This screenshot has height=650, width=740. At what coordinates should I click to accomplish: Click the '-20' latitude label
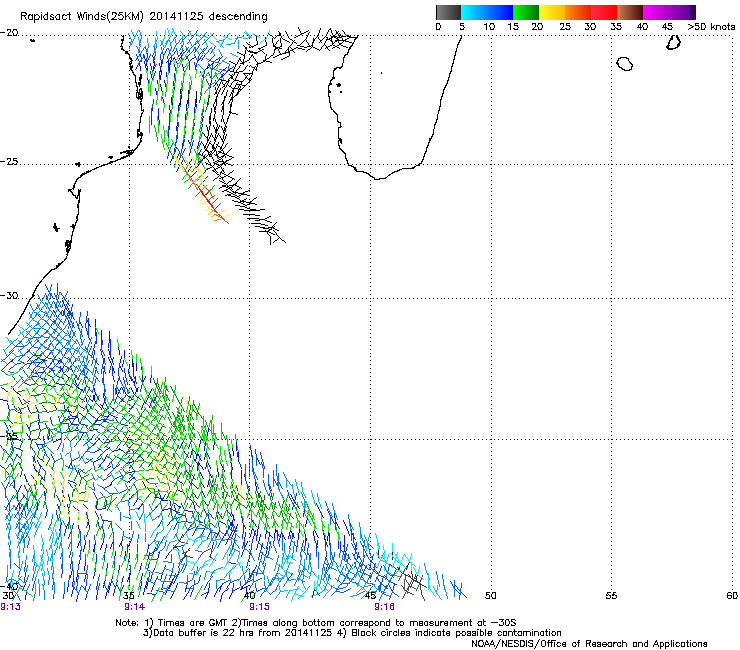(9, 33)
